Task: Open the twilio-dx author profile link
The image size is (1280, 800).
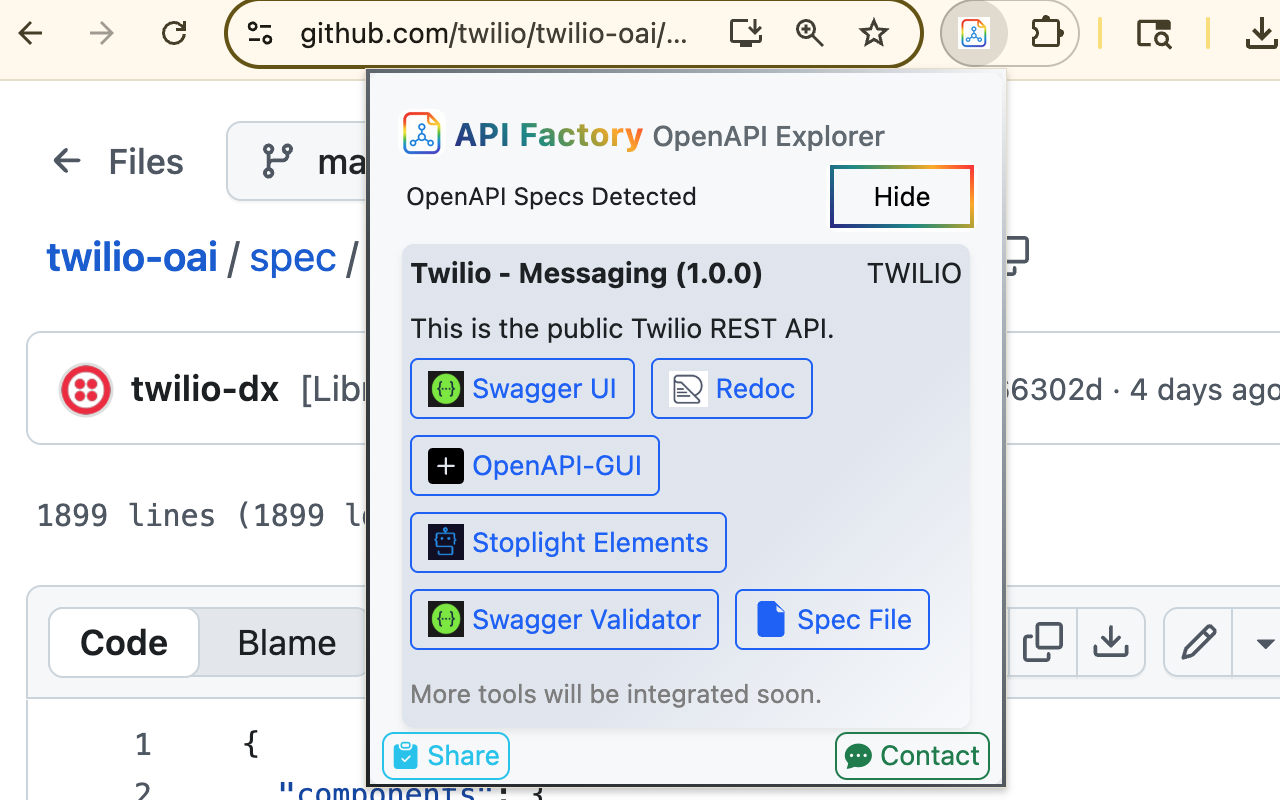Action: (205, 389)
